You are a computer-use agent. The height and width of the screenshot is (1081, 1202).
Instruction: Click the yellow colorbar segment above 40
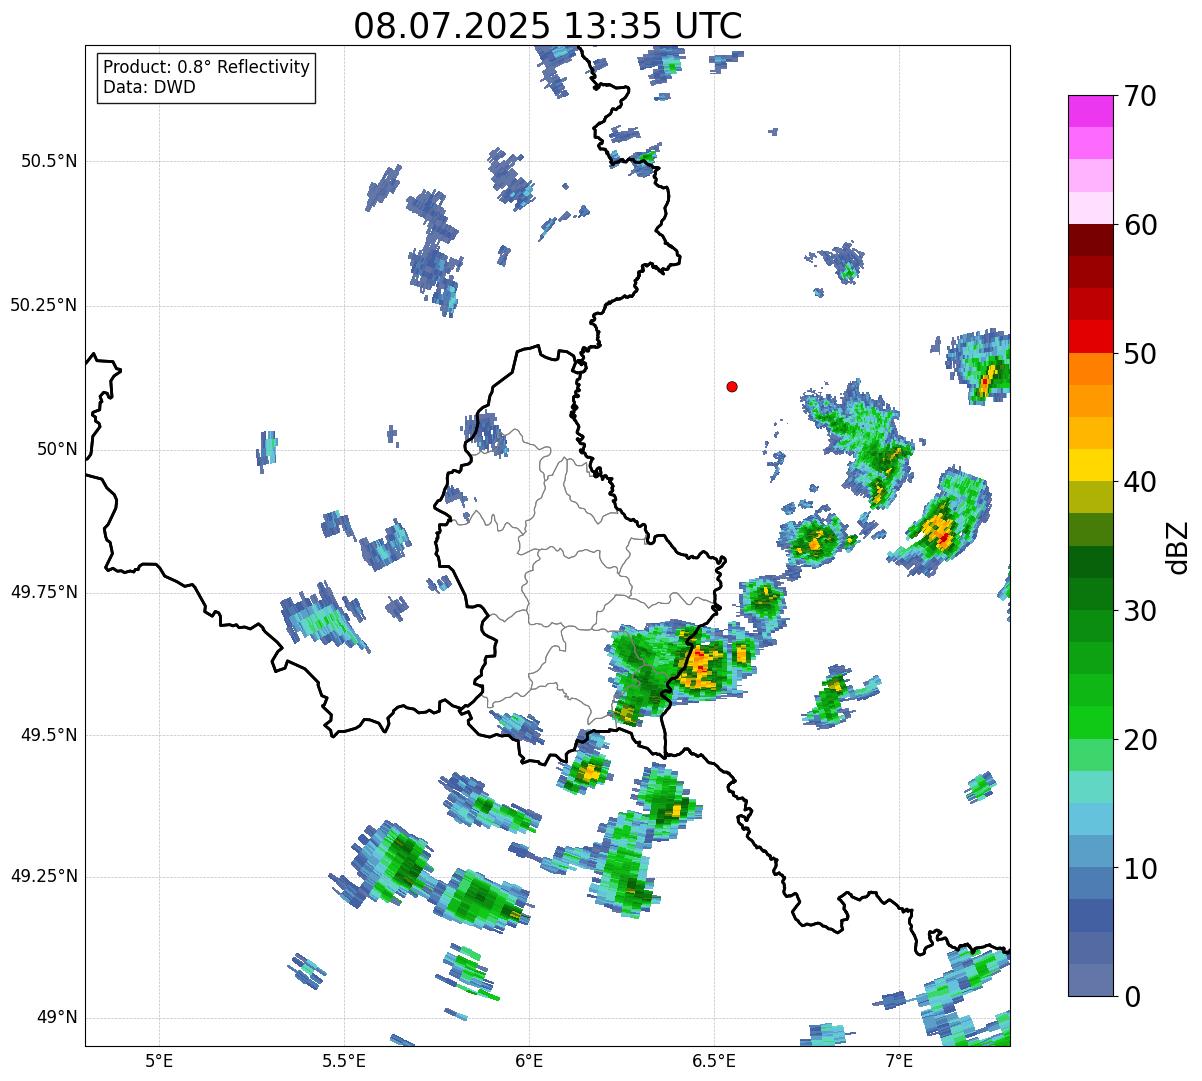[x=1090, y=466]
